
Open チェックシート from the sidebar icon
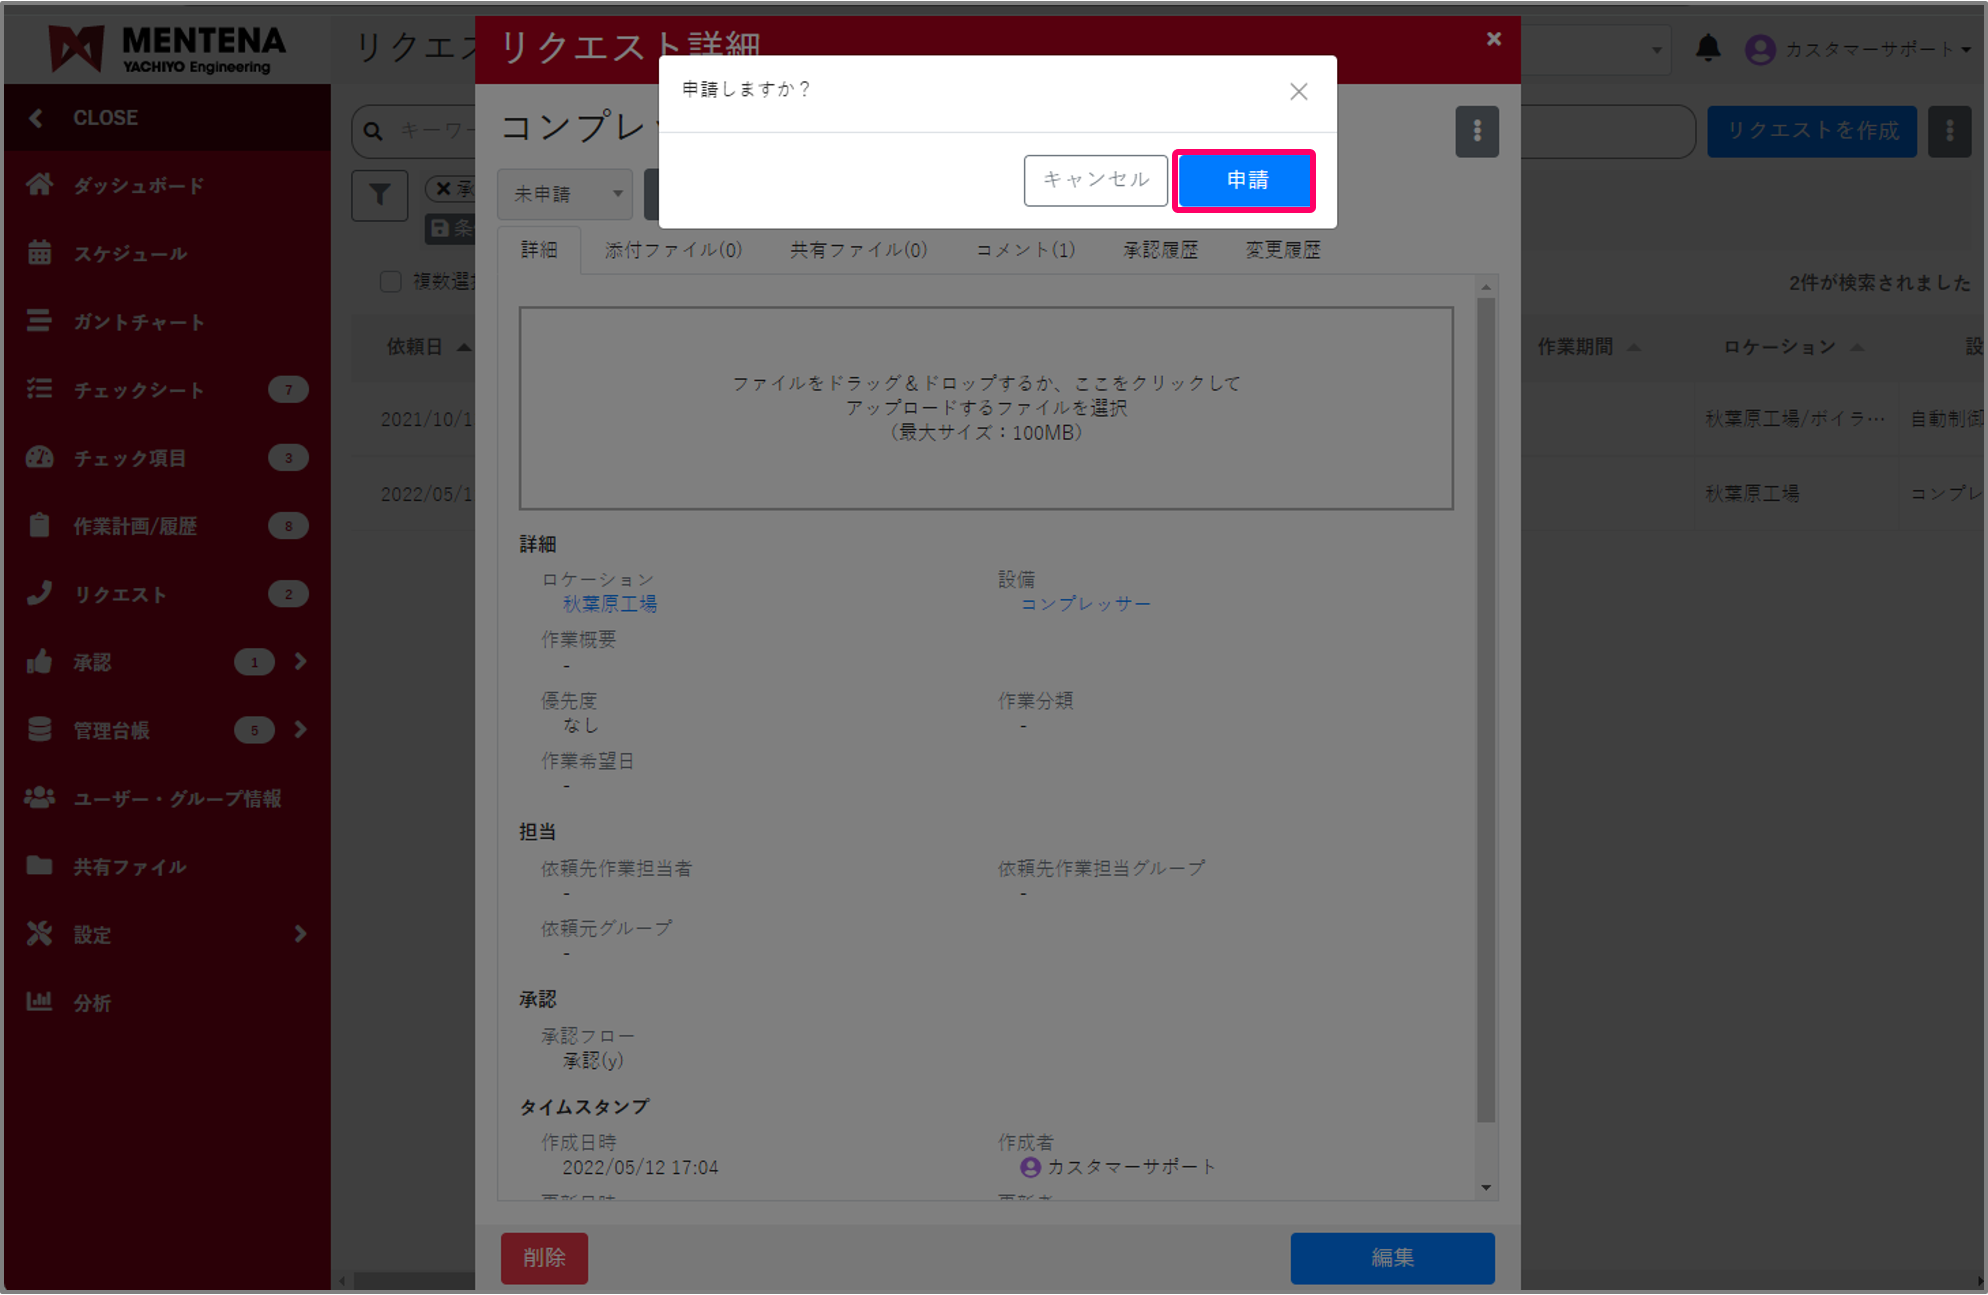click(x=40, y=389)
